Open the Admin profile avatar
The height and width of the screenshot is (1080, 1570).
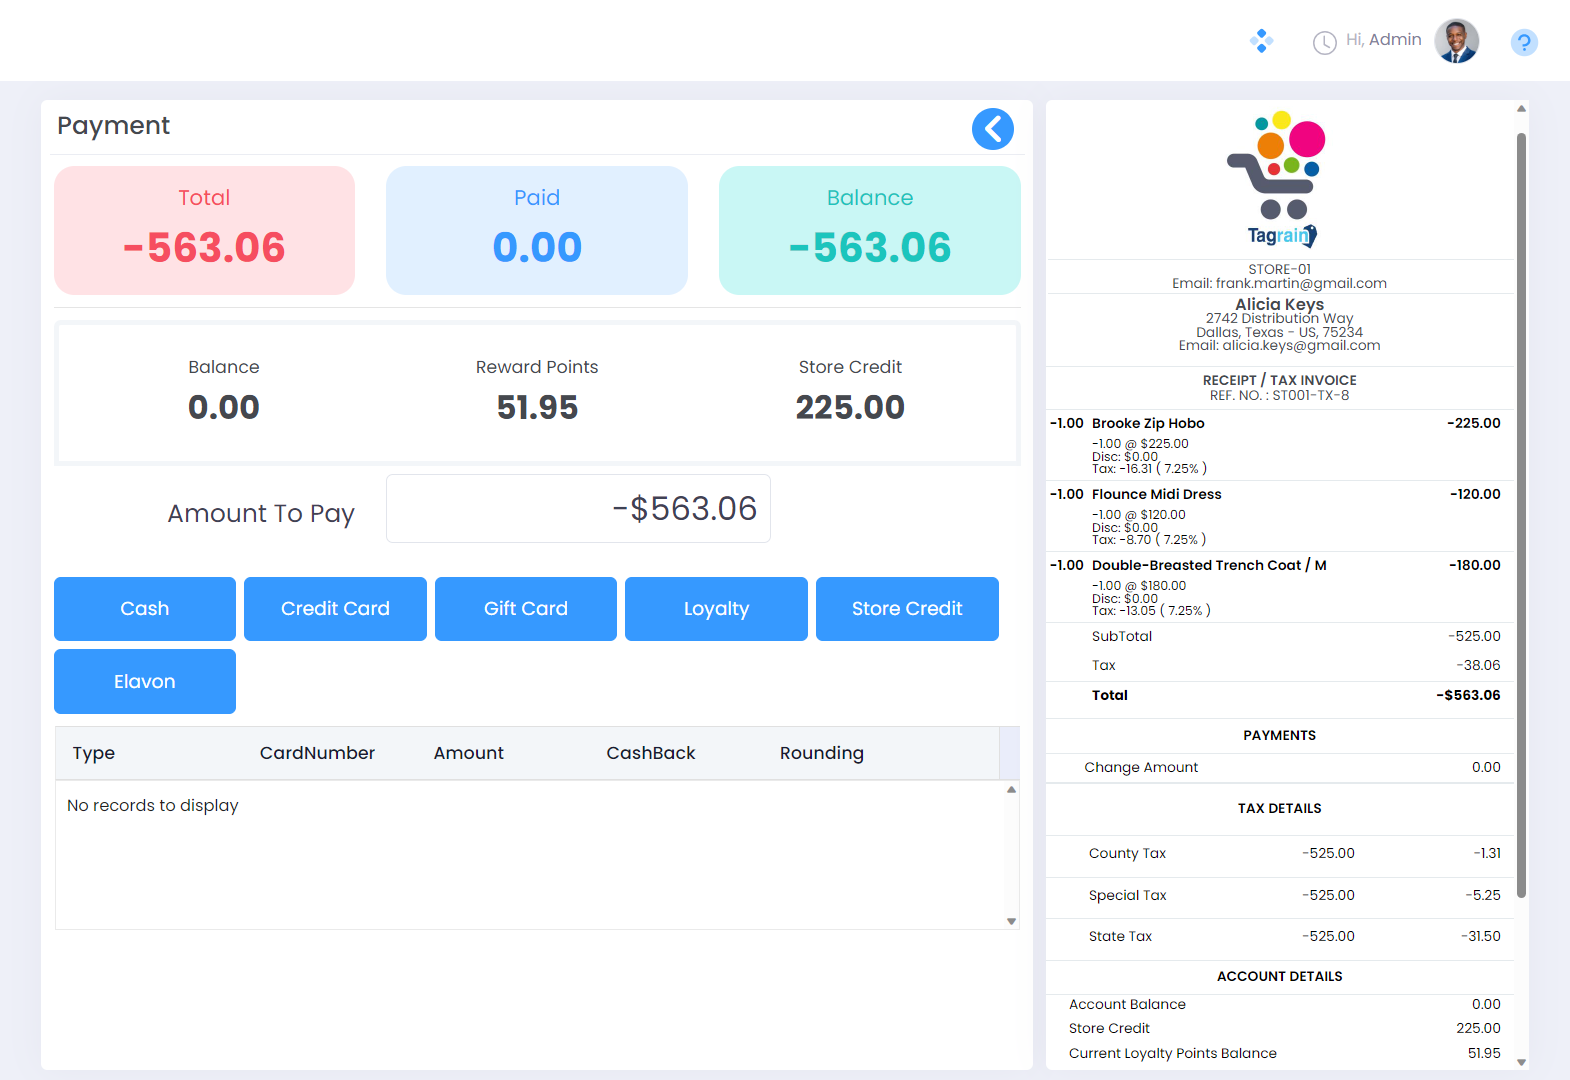[x=1456, y=41]
